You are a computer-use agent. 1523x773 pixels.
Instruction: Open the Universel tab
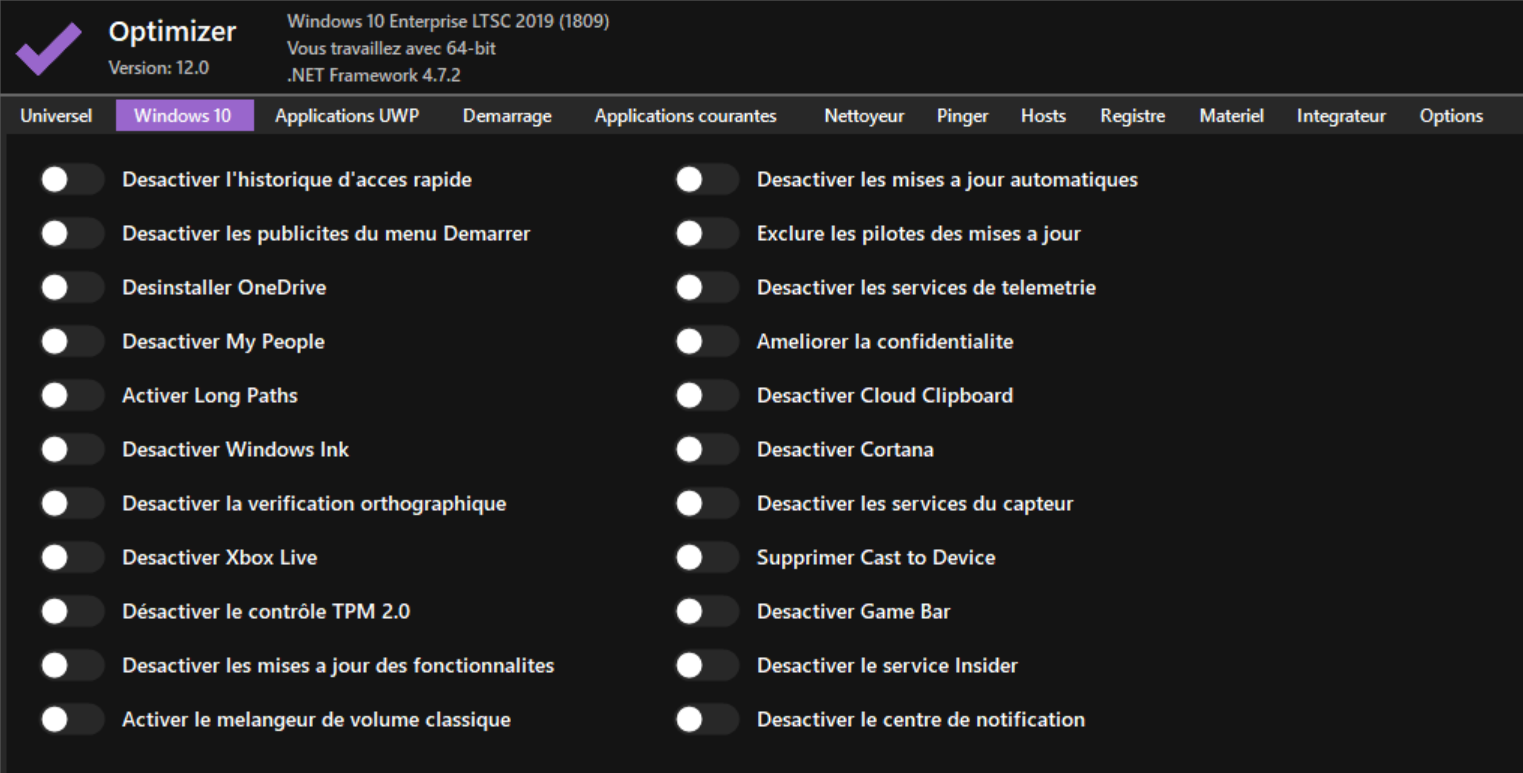(x=56, y=116)
